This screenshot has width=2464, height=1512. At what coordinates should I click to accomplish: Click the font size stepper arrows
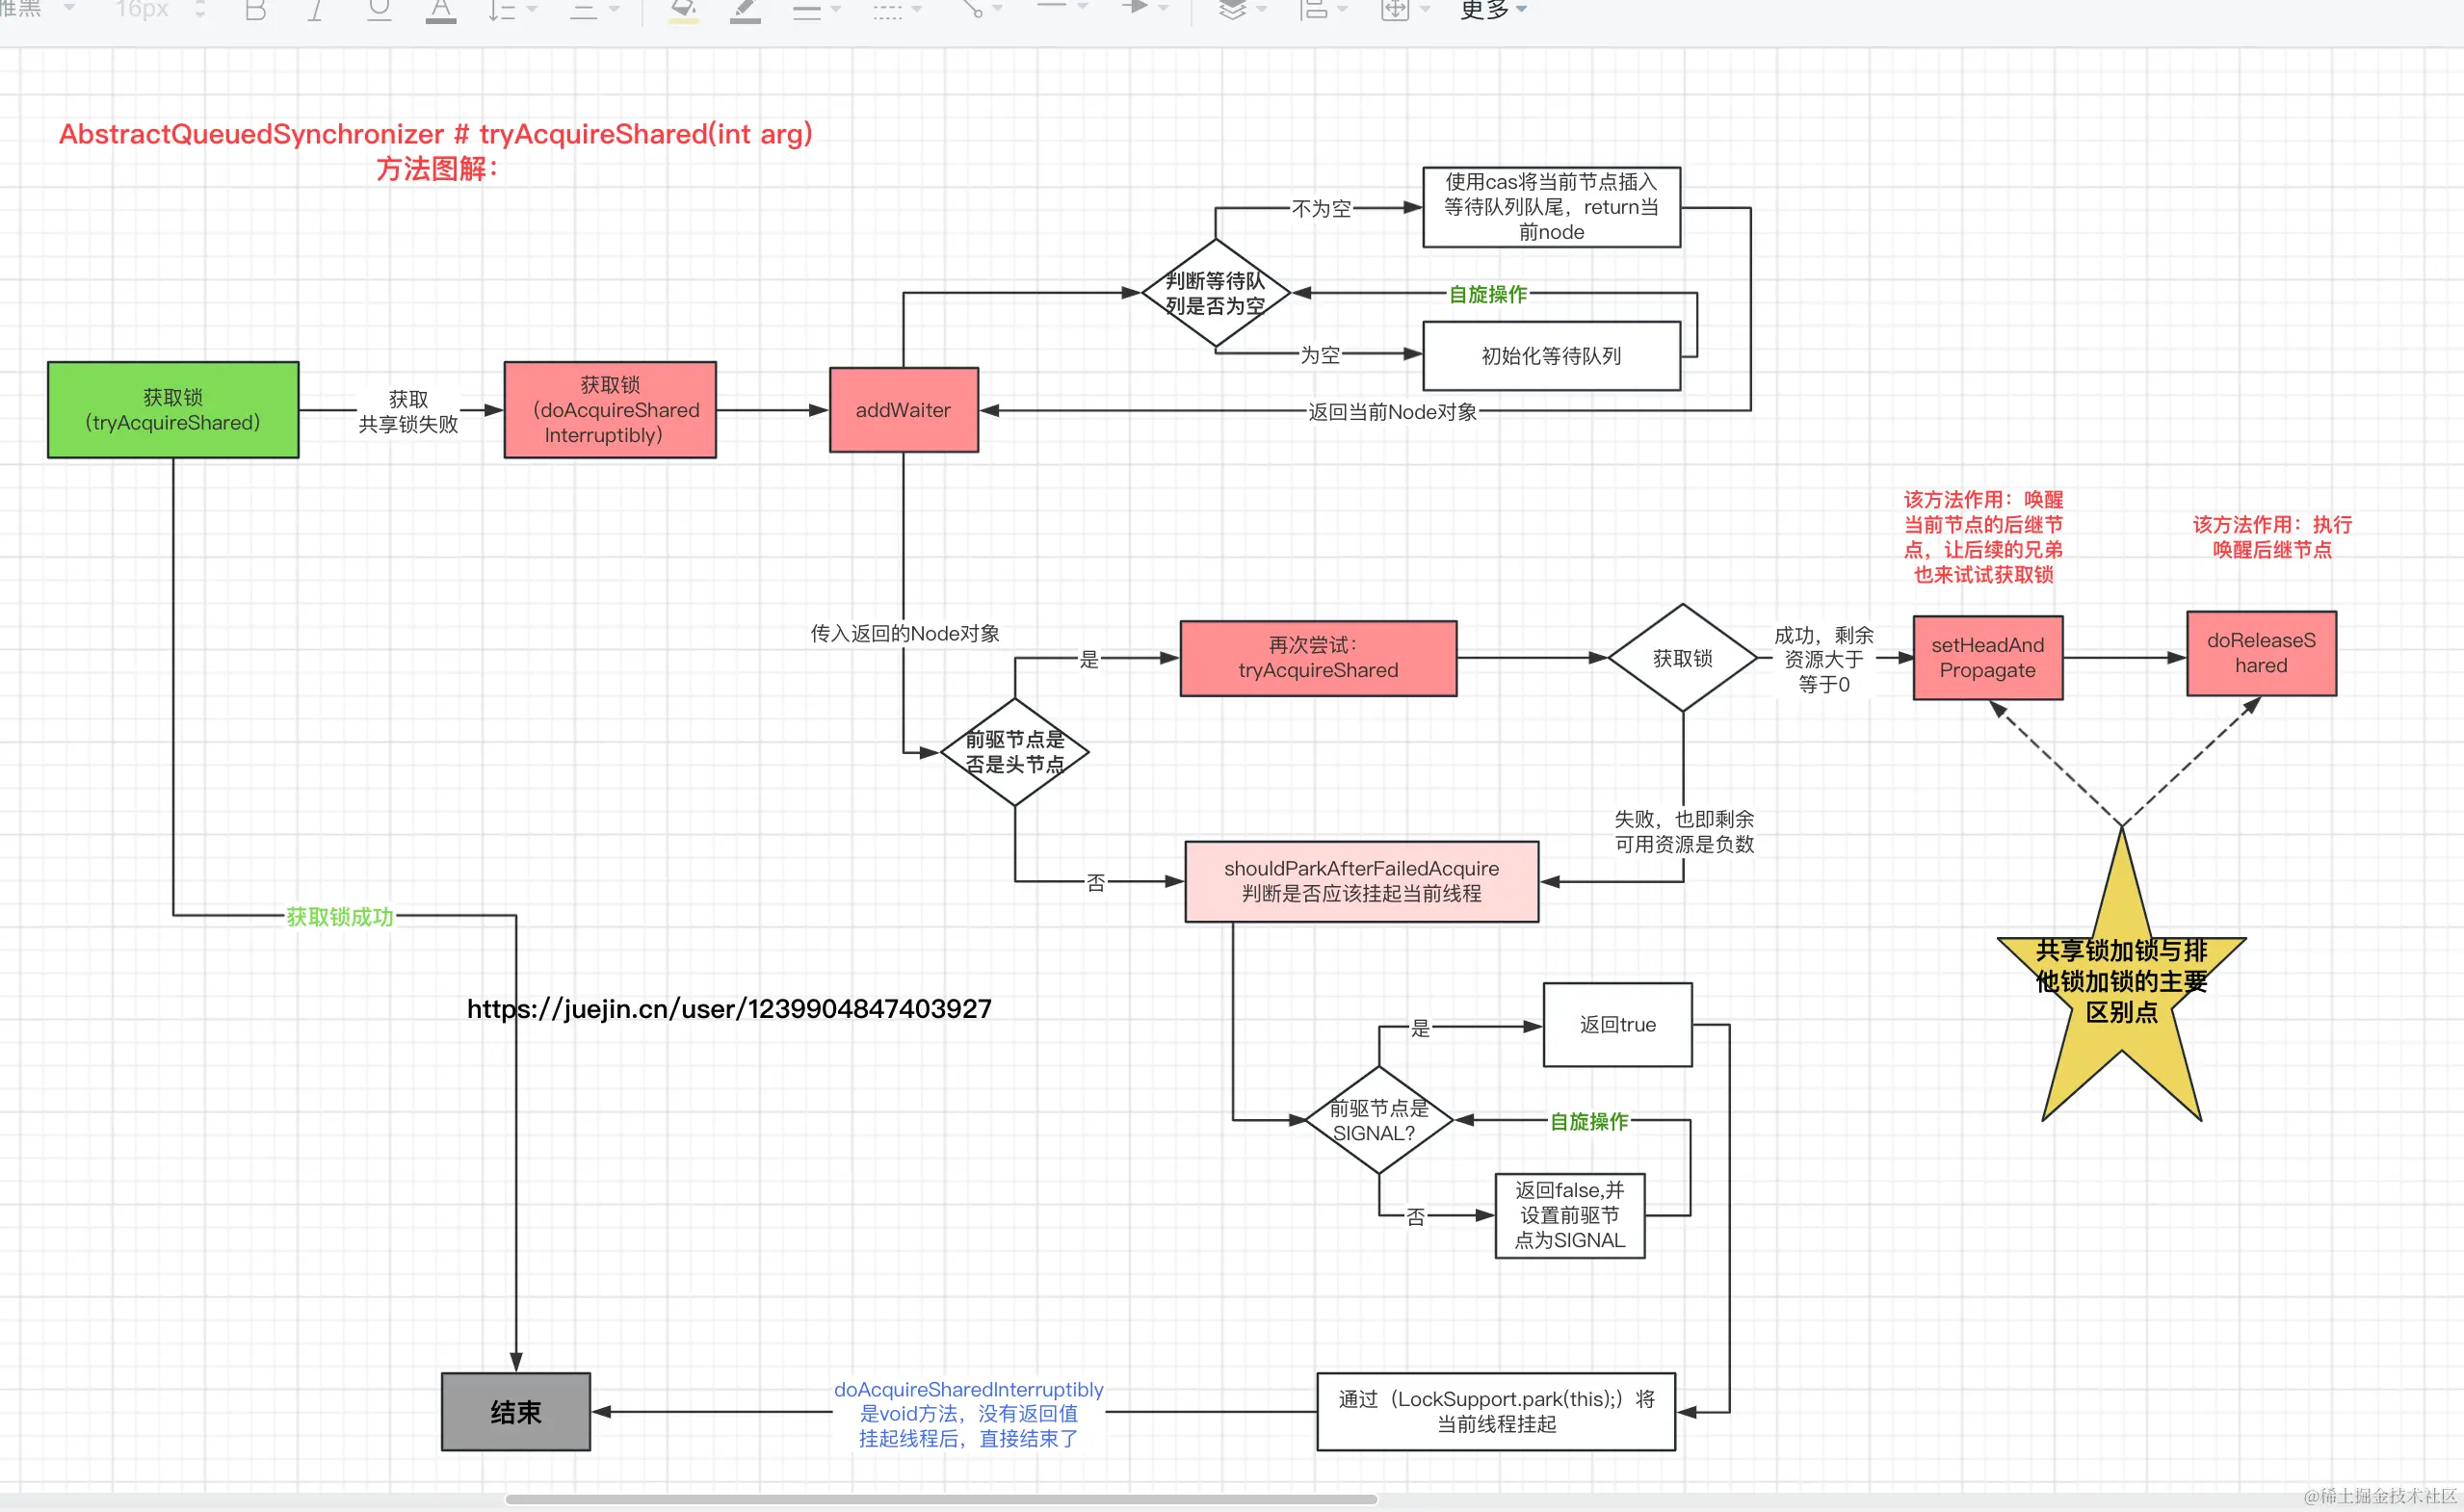click(x=200, y=10)
